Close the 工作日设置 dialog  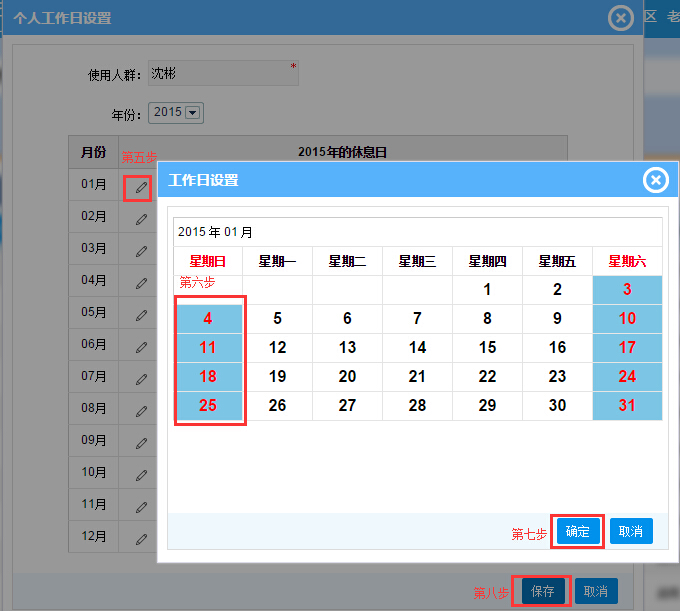tap(655, 180)
